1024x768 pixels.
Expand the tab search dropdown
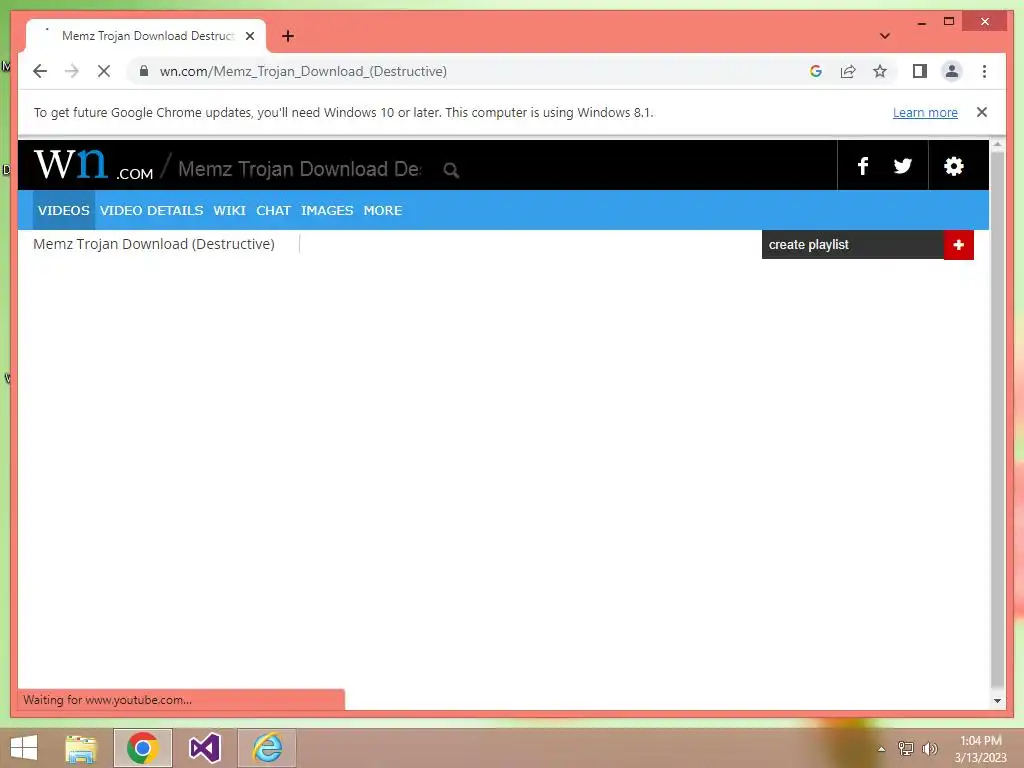point(885,36)
